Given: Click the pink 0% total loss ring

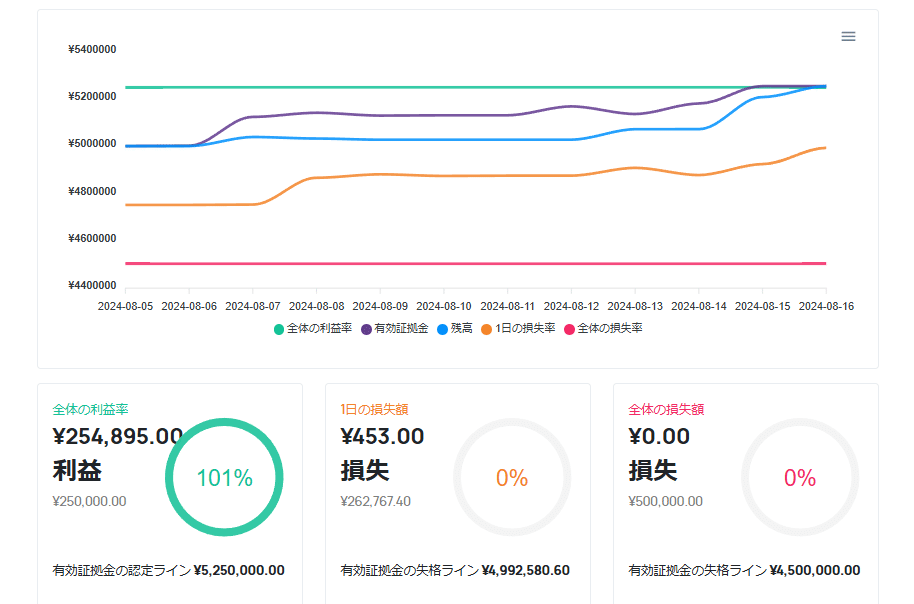Looking at the screenshot, I should point(800,477).
